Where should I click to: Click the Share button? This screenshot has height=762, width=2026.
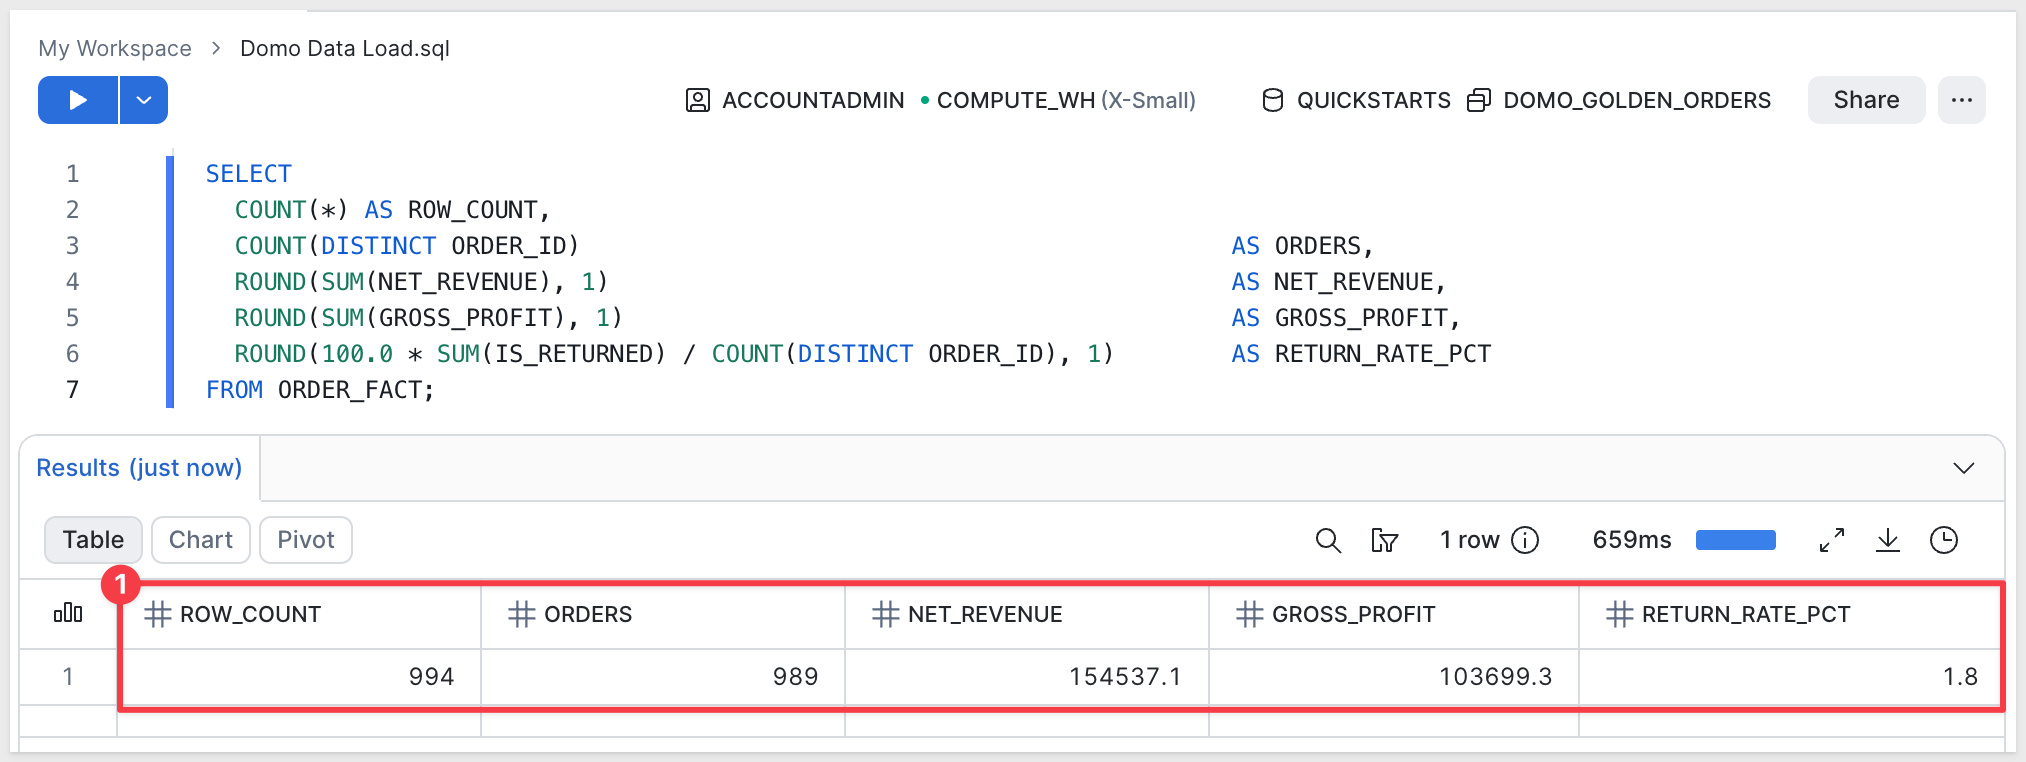click(1866, 100)
